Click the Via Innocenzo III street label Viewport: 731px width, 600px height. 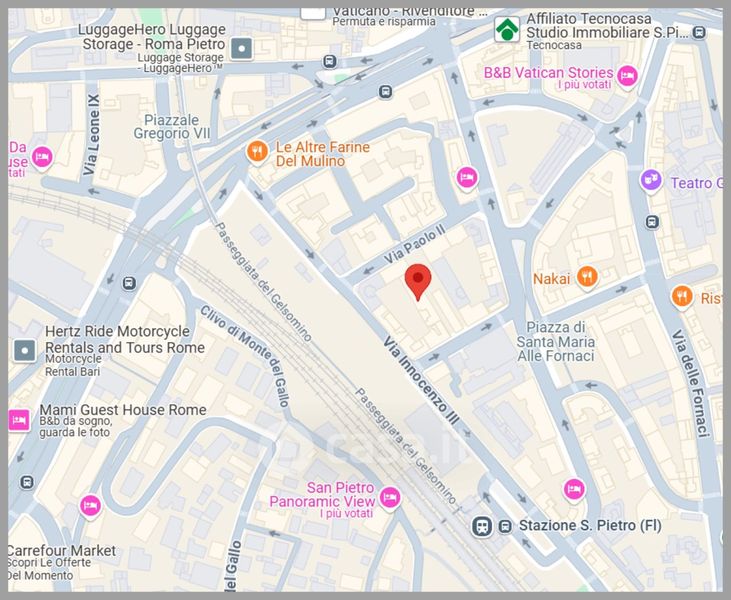click(421, 381)
